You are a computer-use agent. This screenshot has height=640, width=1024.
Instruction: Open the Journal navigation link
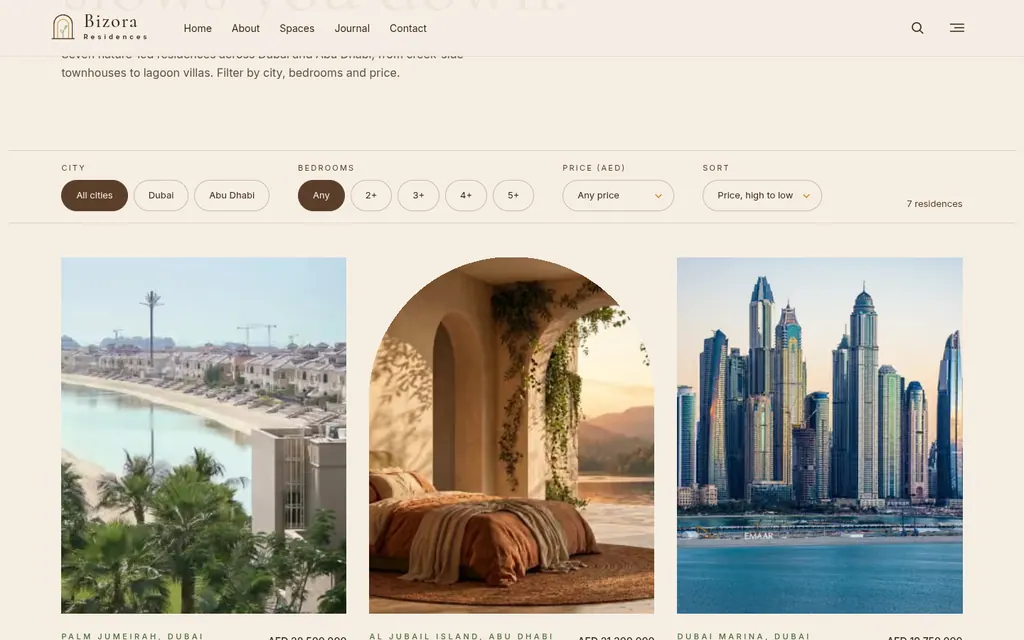[x=352, y=28]
